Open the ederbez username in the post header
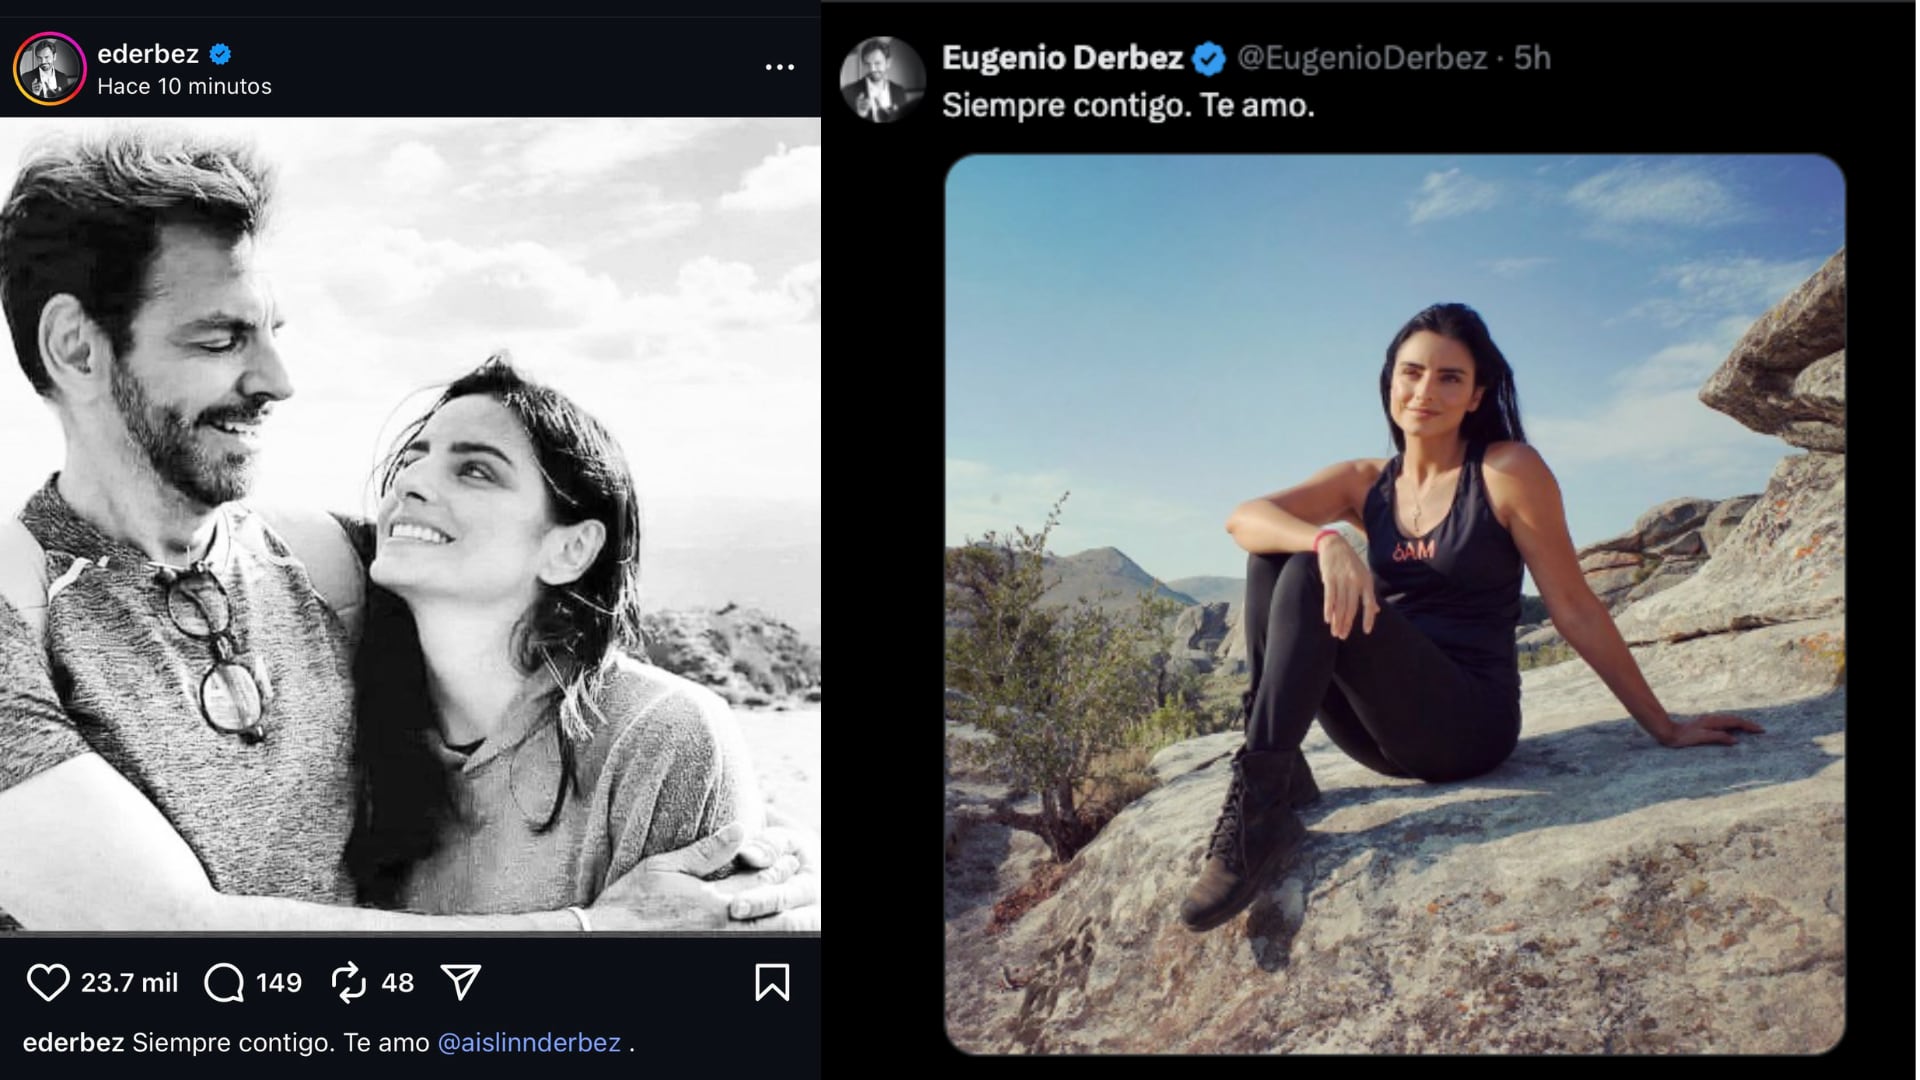The height and width of the screenshot is (1080, 1920). pyautogui.click(x=148, y=54)
